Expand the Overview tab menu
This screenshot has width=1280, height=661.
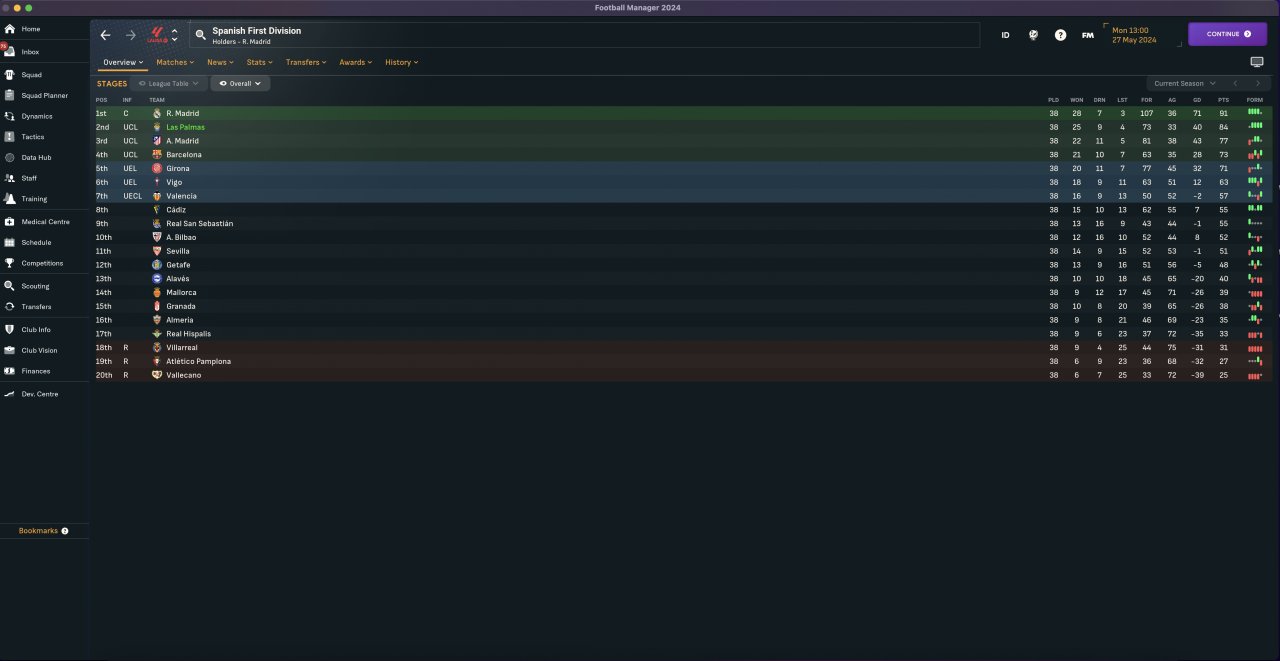pos(123,62)
